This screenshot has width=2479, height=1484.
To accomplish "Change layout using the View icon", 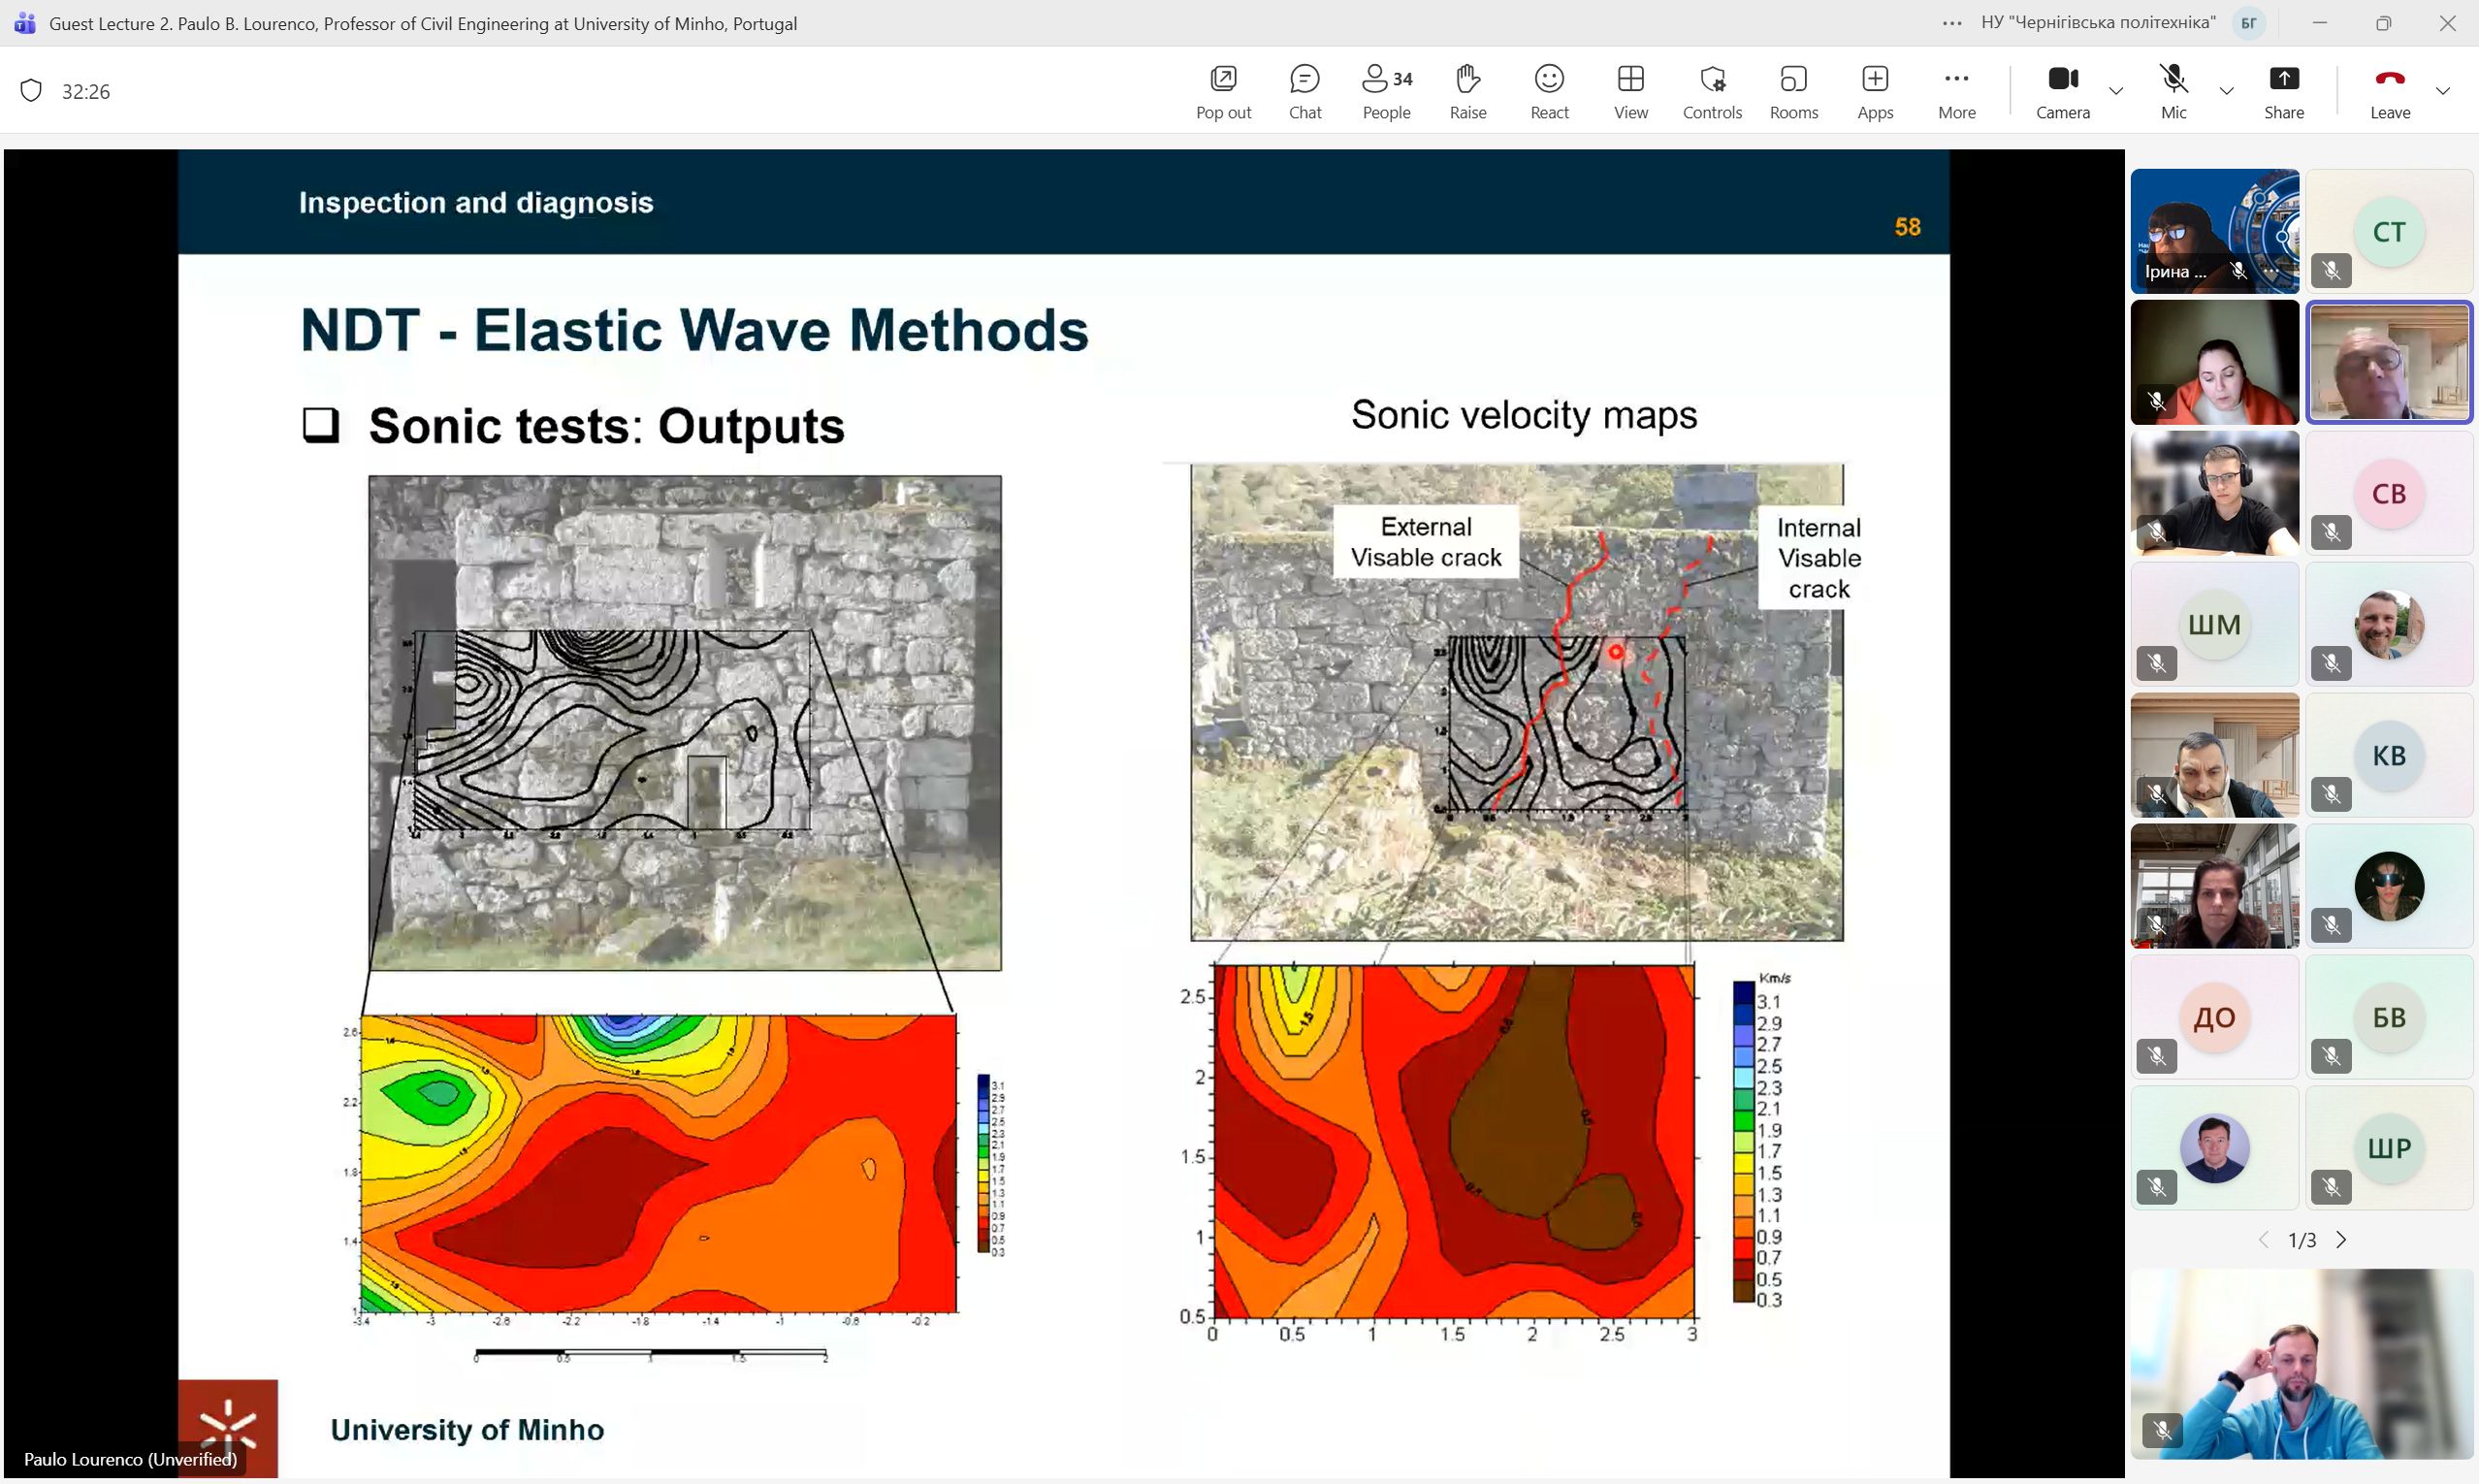I will point(1630,91).
